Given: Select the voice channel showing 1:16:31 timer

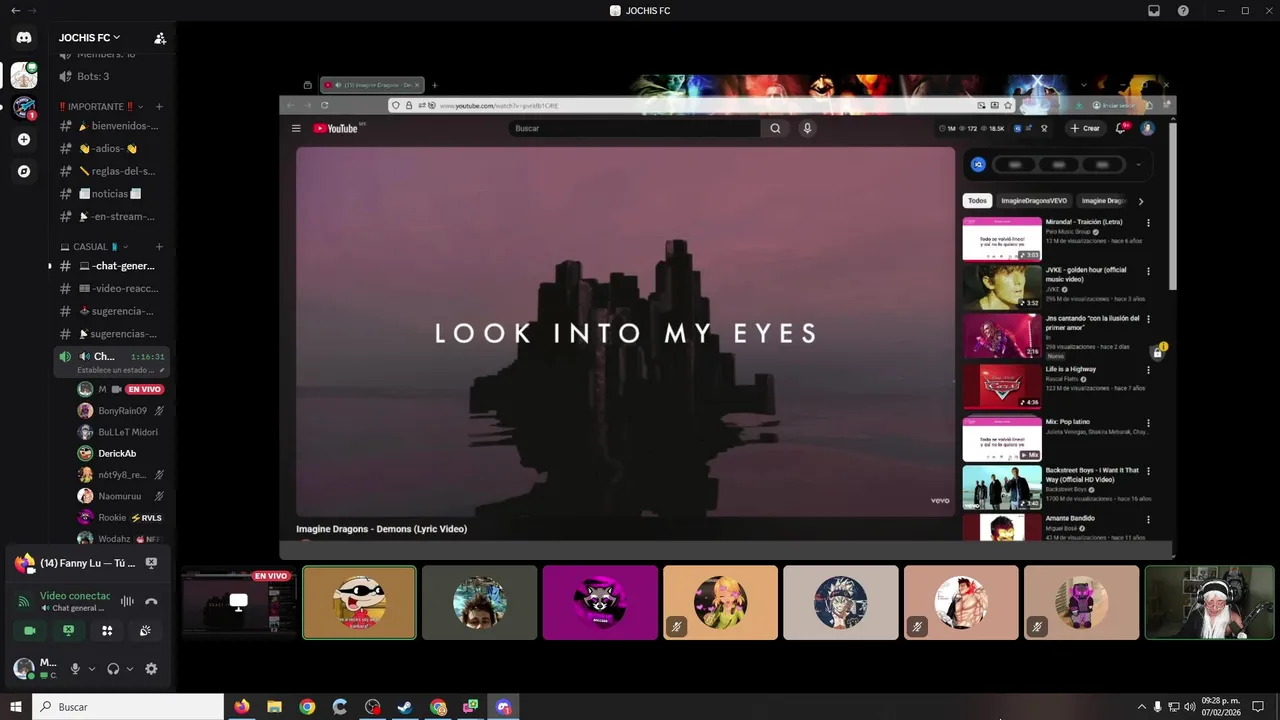Looking at the screenshot, I should coord(110,361).
